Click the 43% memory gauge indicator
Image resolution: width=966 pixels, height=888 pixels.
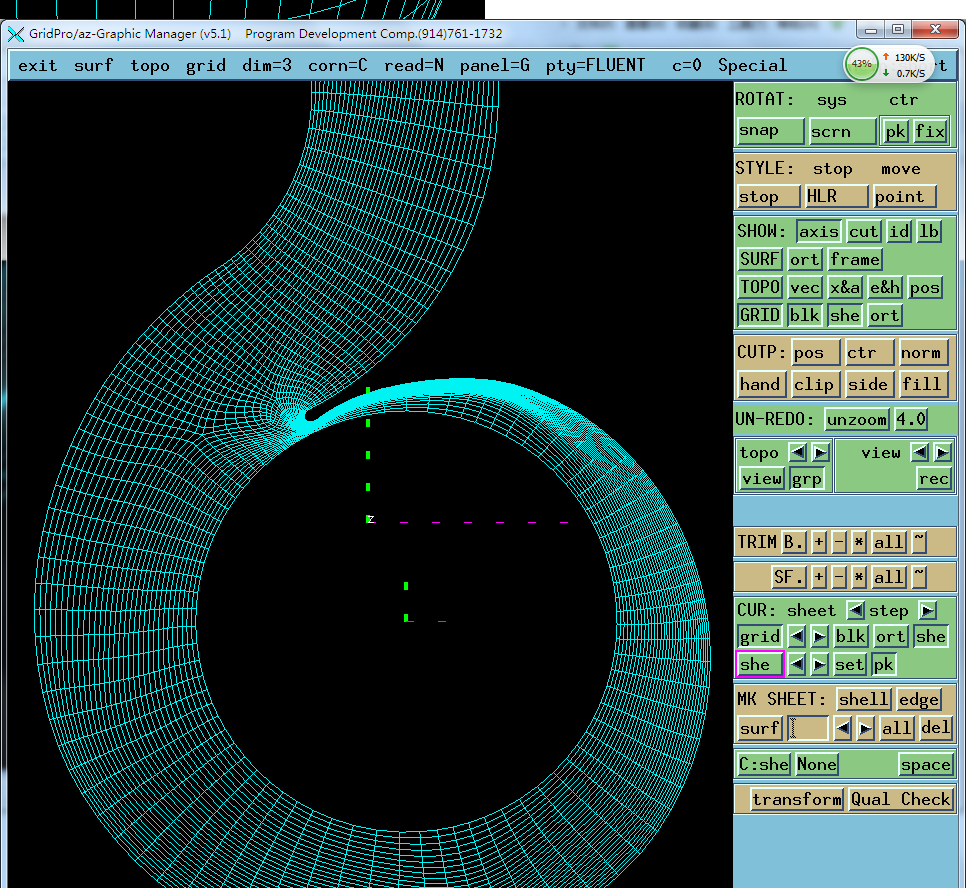862,63
